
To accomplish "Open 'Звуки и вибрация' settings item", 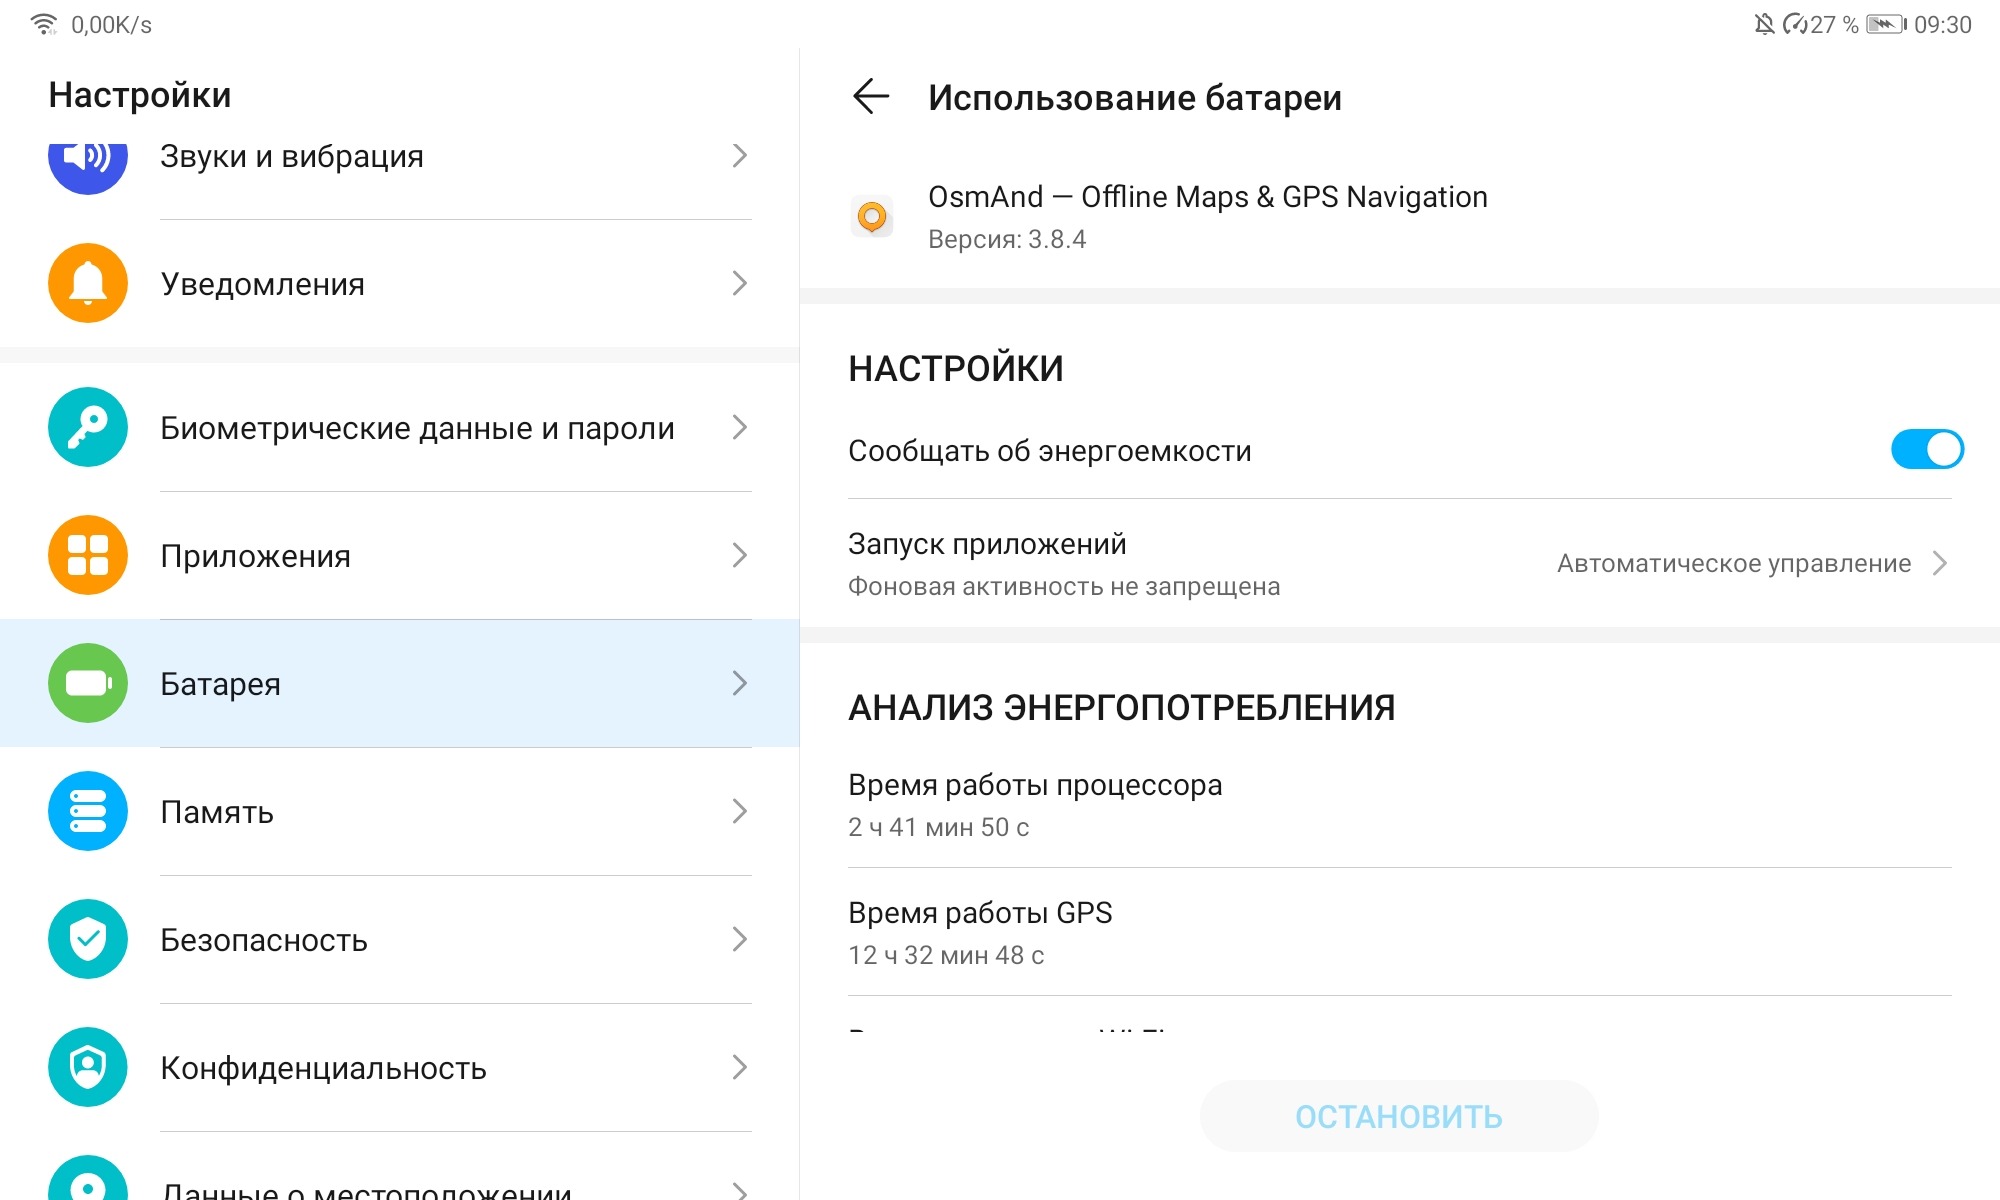I will pos(292,157).
